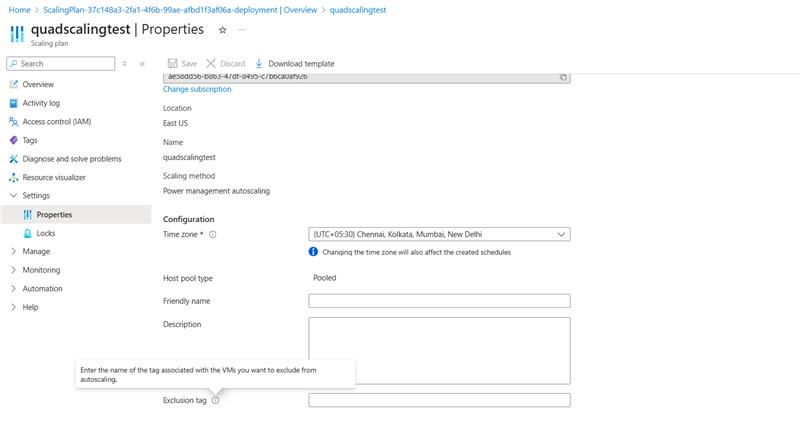The image size is (800, 426).
Task: Click the Exclusion tag info icon
Action: click(215, 400)
